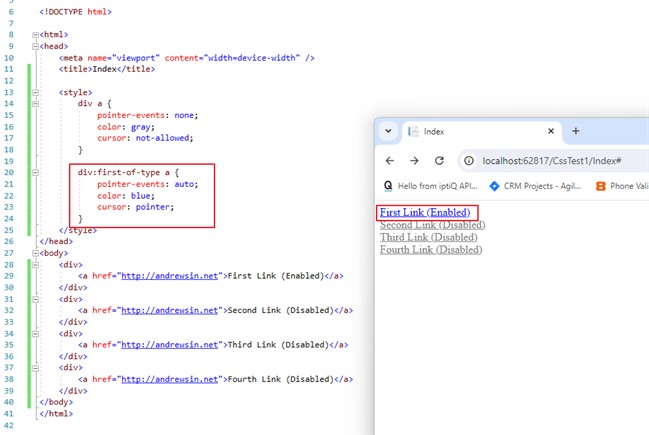Open CRM Projects bookmark
The height and width of the screenshot is (435, 649).
(535, 186)
